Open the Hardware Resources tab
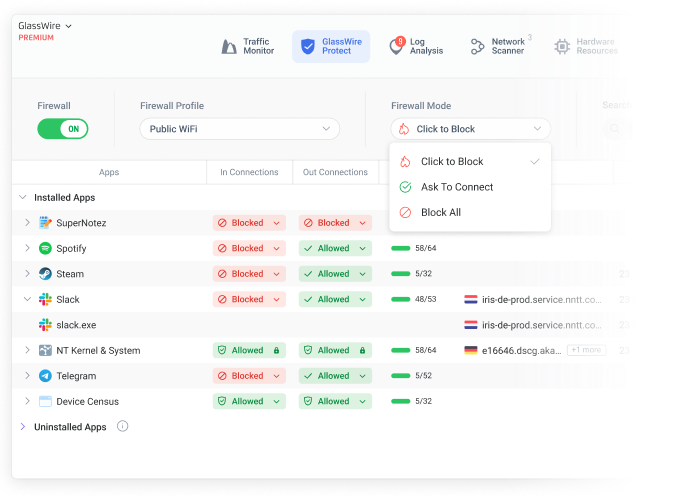This screenshot has height=496, width=680. (x=585, y=46)
